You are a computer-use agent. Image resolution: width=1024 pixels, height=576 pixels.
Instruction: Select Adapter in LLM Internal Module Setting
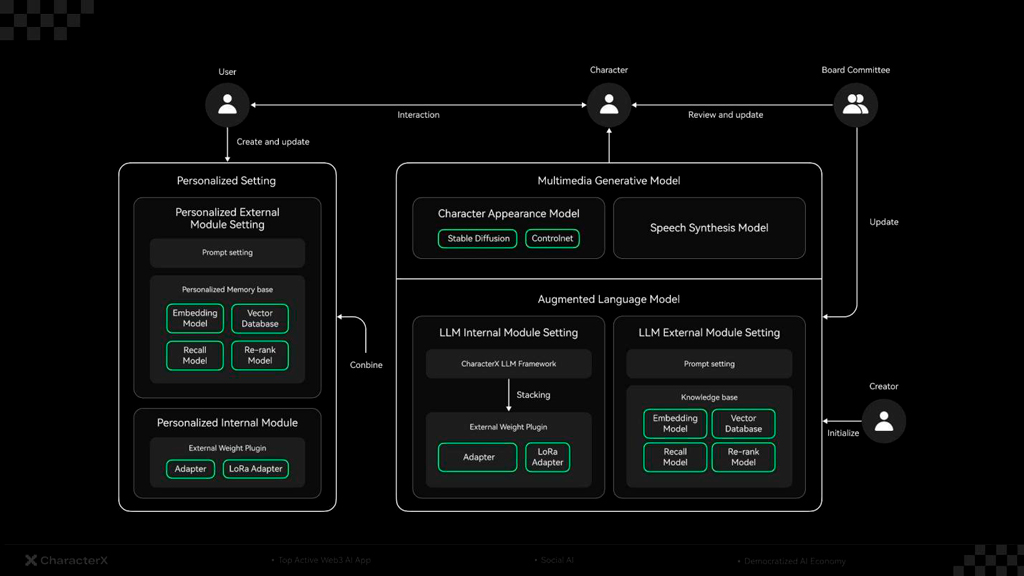pyautogui.click(x=478, y=457)
